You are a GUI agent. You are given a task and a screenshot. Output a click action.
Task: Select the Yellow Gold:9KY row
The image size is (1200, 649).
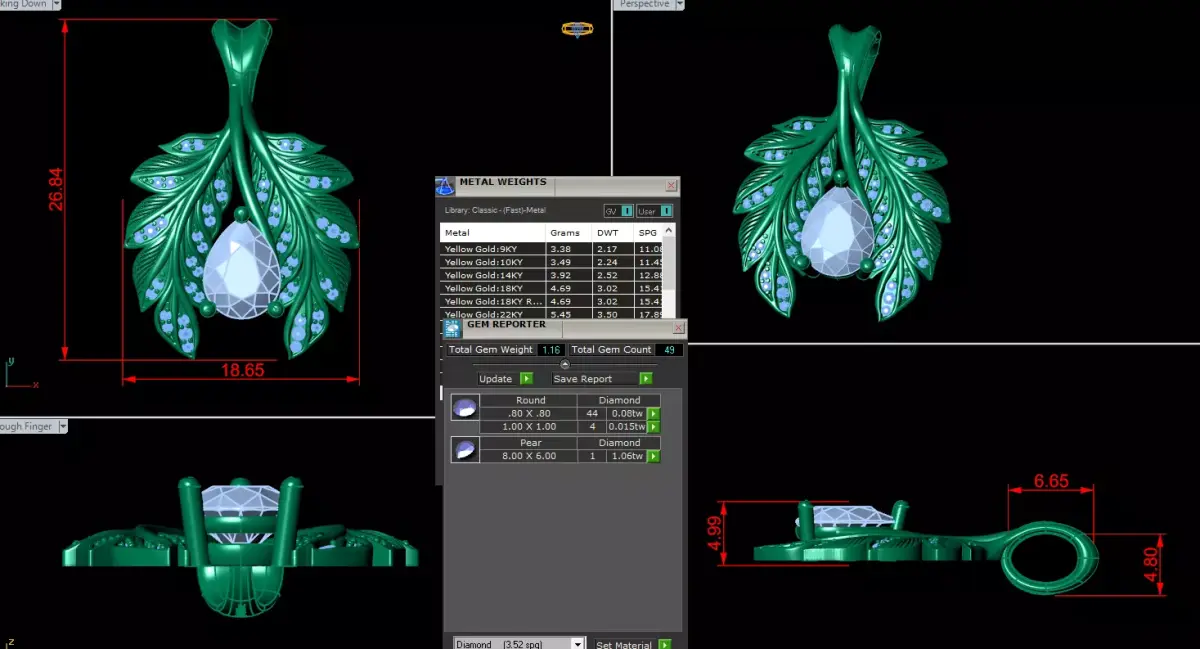(552, 248)
